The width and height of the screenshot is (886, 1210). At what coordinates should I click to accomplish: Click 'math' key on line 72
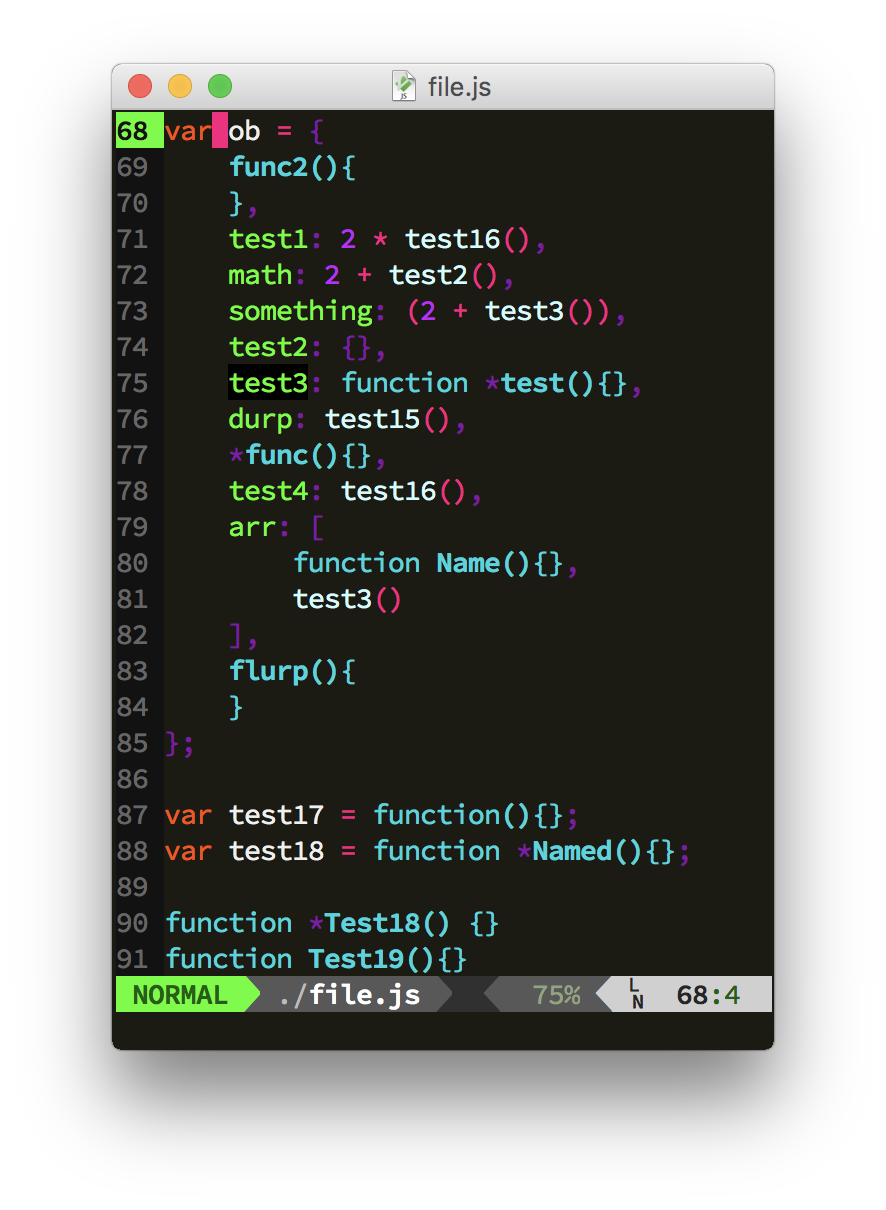[261, 275]
